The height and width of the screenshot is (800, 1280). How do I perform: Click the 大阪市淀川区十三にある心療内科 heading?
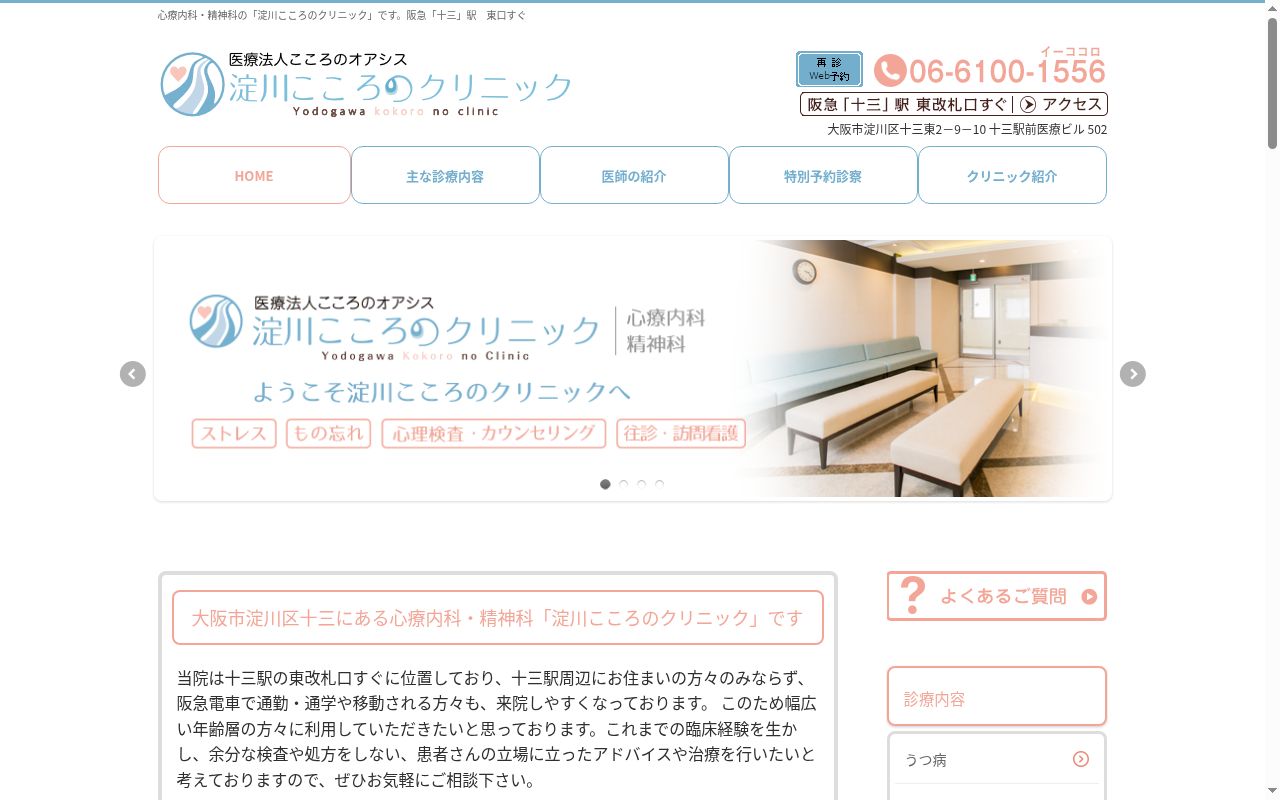[498, 618]
